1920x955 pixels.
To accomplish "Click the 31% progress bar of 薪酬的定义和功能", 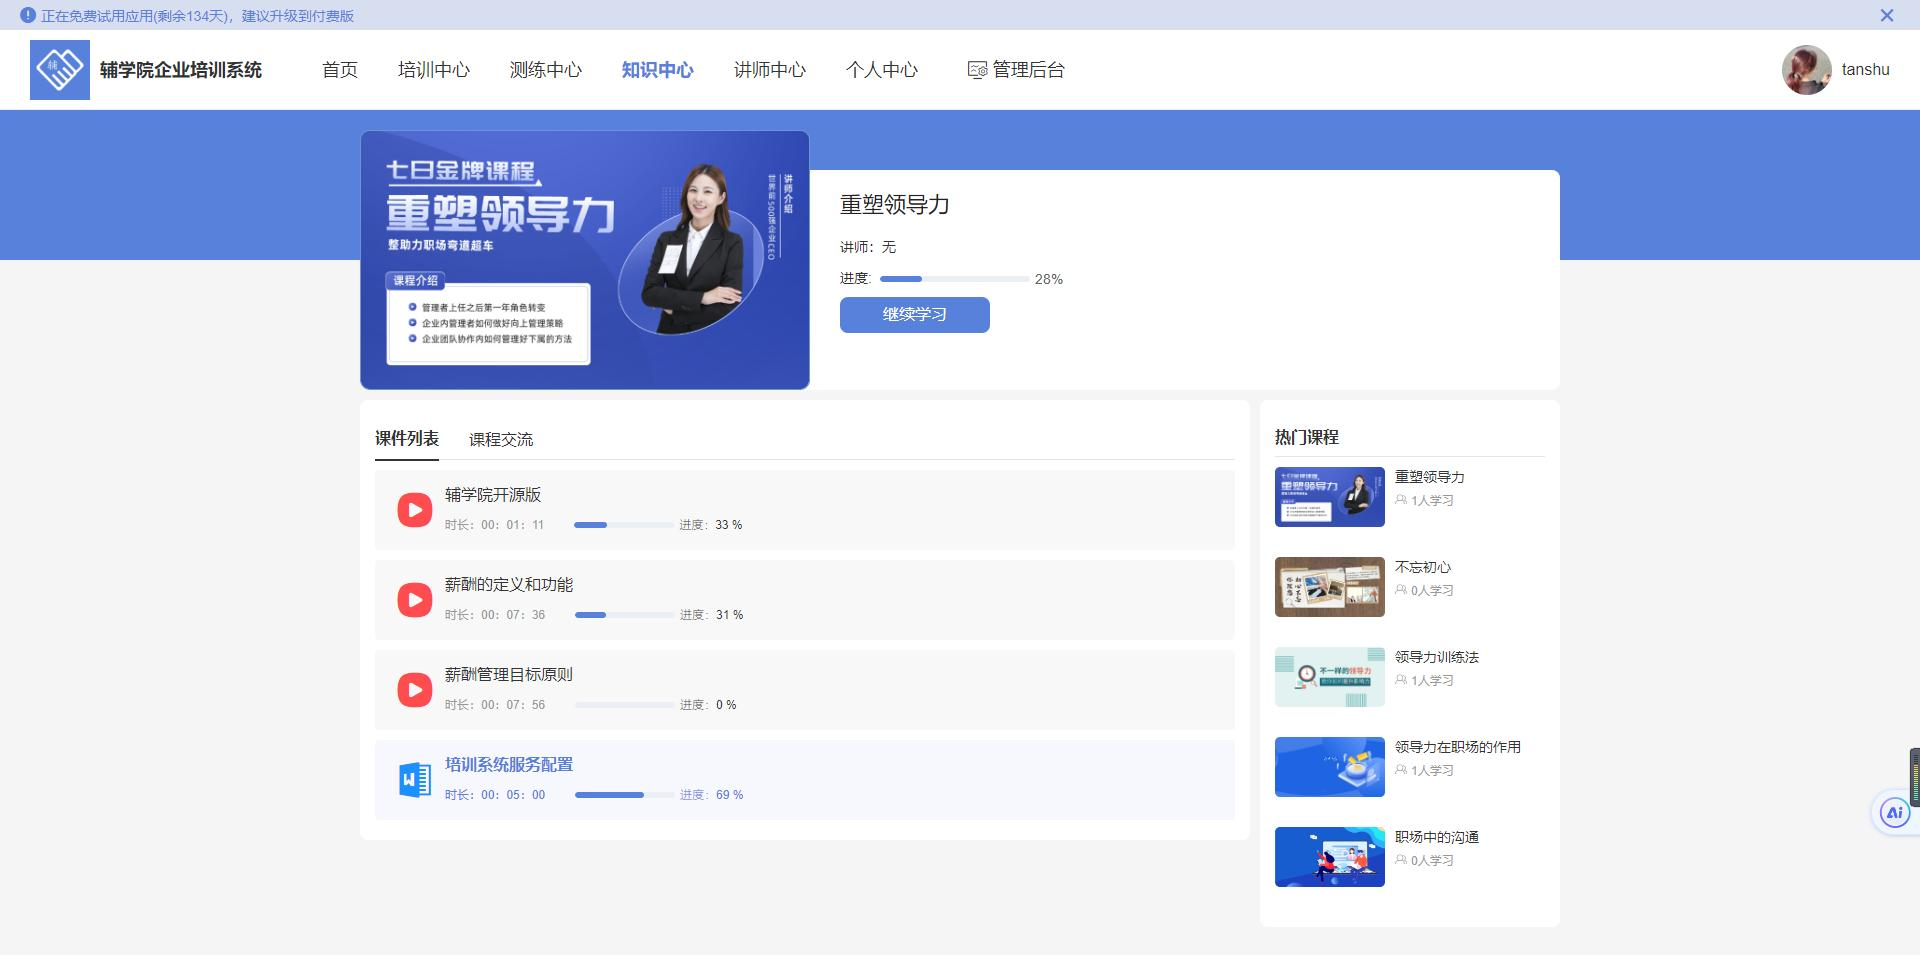I will click(625, 615).
